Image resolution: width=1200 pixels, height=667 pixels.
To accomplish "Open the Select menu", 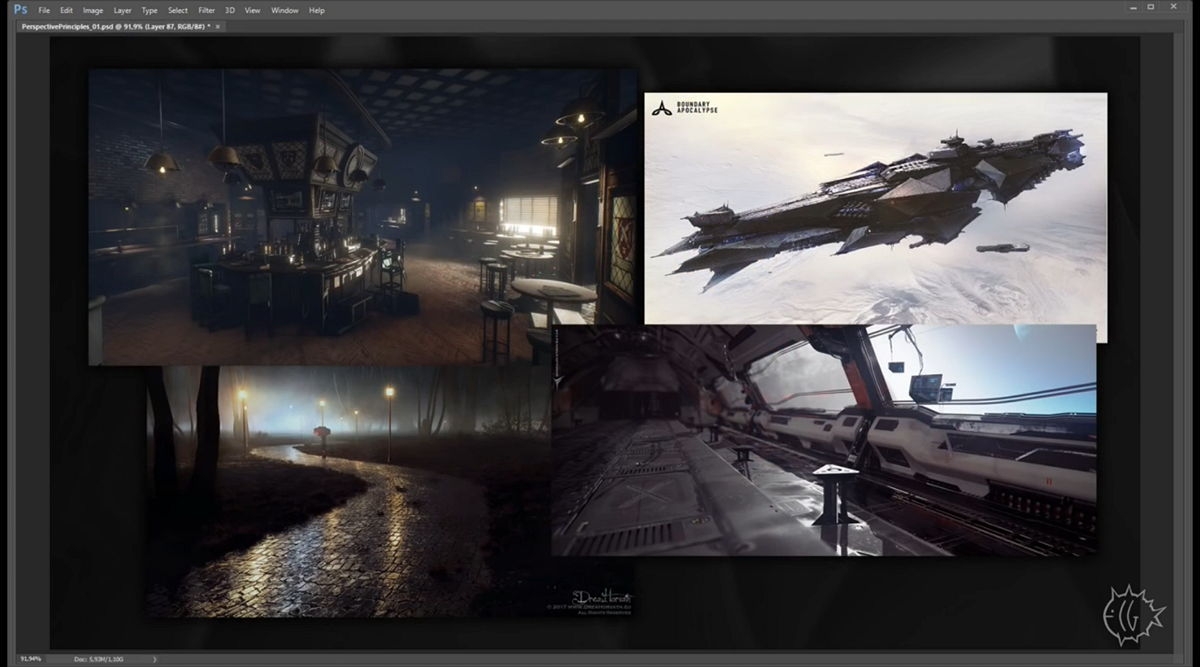I will point(178,10).
